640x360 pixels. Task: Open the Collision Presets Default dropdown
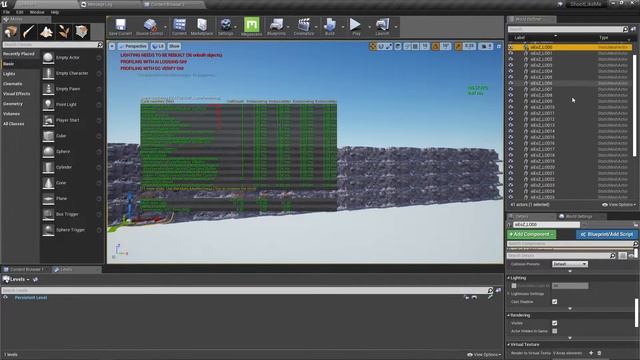(569, 264)
